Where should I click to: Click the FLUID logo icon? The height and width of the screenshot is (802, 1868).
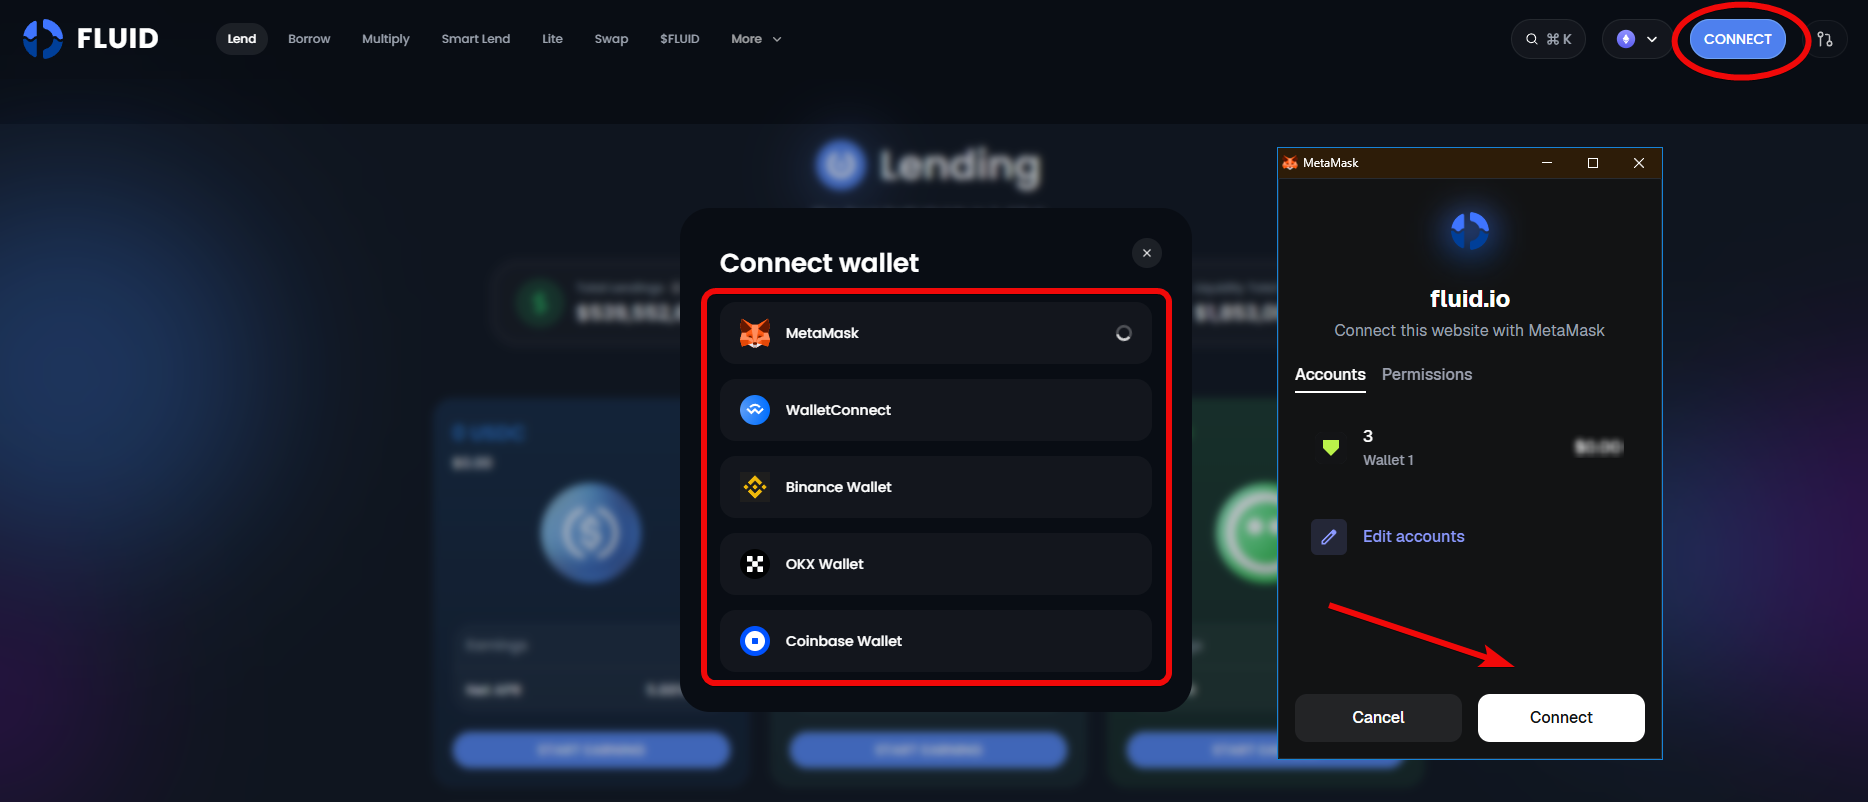point(43,39)
